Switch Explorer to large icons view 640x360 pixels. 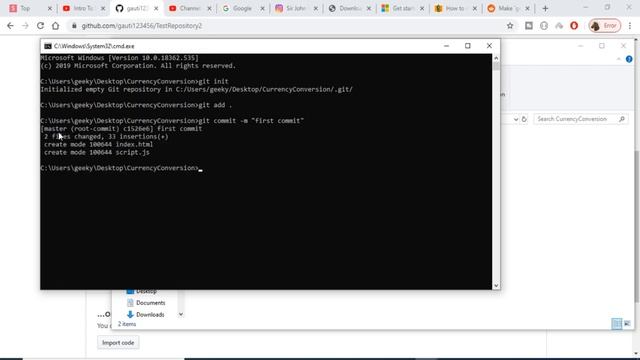click(x=627, y=324)
